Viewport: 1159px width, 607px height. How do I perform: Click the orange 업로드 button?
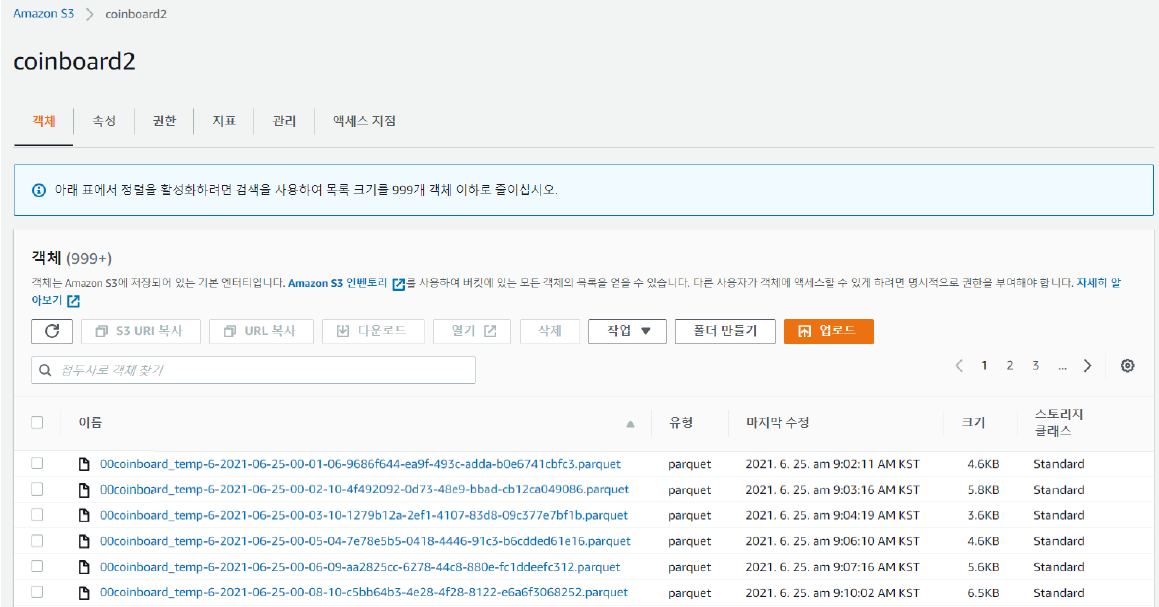[x=829, y=331]
